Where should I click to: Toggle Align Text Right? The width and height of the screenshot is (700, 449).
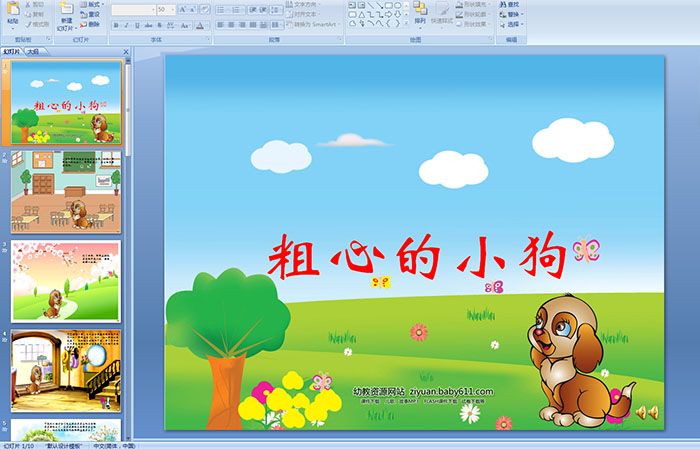pos(242,25)
